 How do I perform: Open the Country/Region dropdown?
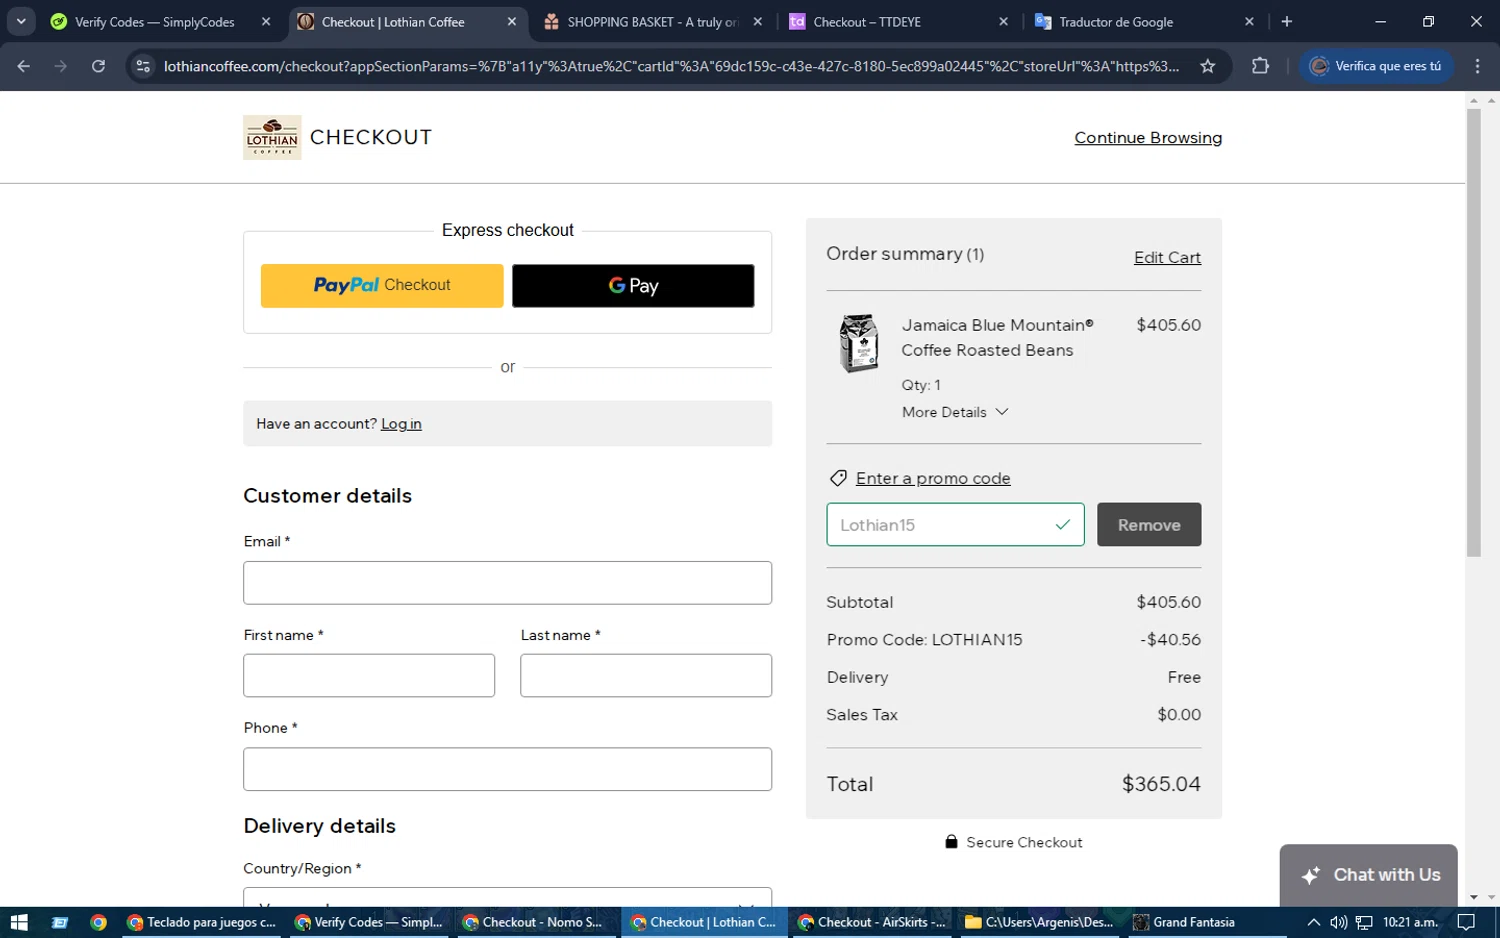click(507, 897)
